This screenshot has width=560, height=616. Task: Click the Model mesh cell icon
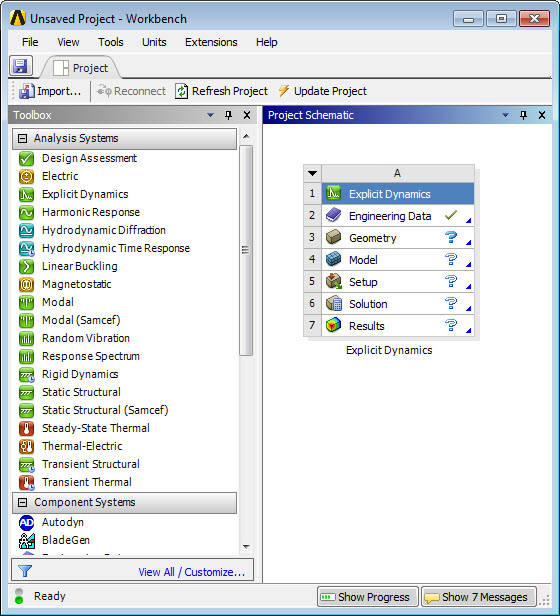point(334,260)
